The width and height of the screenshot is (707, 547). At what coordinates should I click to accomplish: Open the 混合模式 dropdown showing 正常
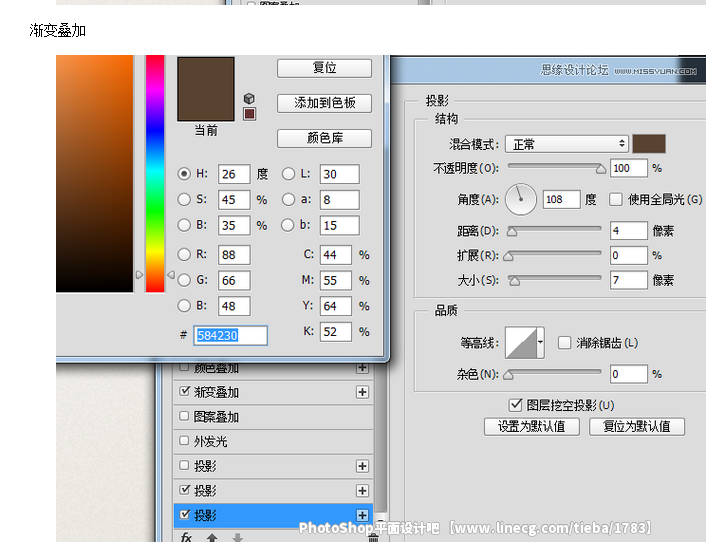tap(567, 144)
